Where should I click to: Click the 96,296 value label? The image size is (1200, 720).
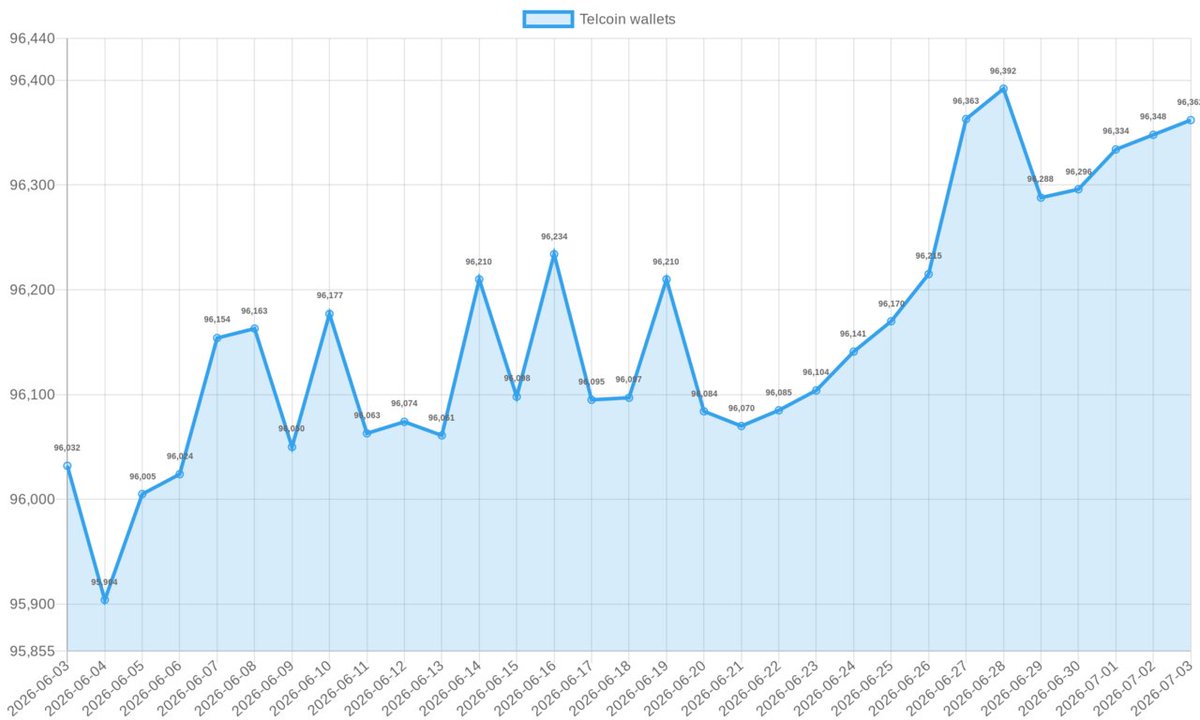[1078, 172]
